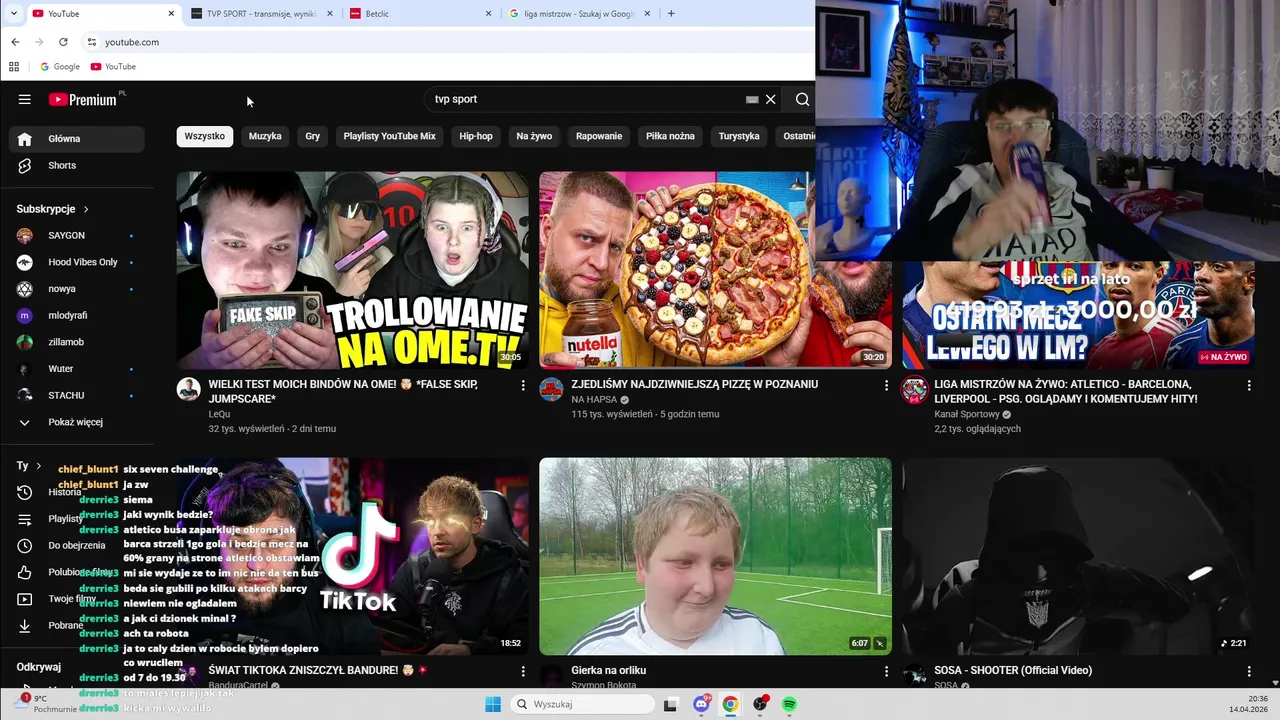Image resolution: width=1280 pixels, height=720 pixels.
Task: Open the tab search dropdown arrow
Action: (13, 13)
